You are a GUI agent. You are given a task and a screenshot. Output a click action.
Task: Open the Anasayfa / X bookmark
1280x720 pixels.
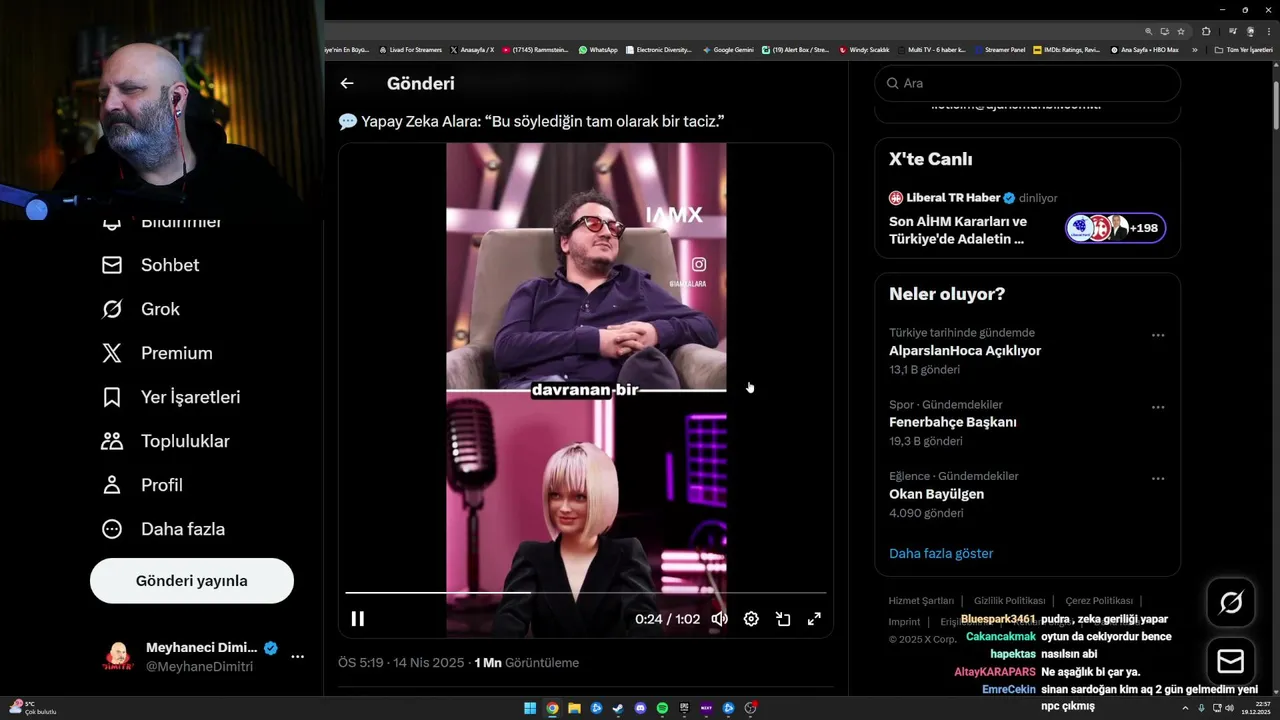click(472, 49)
